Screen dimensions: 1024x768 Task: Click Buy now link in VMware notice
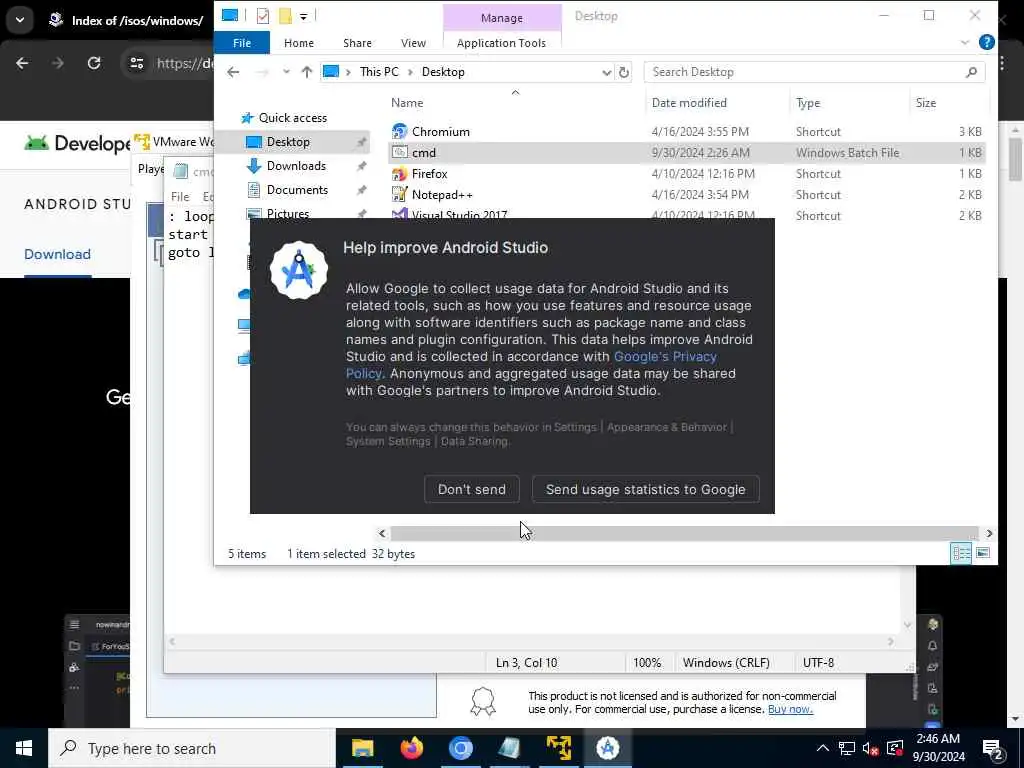click(790, 709)
